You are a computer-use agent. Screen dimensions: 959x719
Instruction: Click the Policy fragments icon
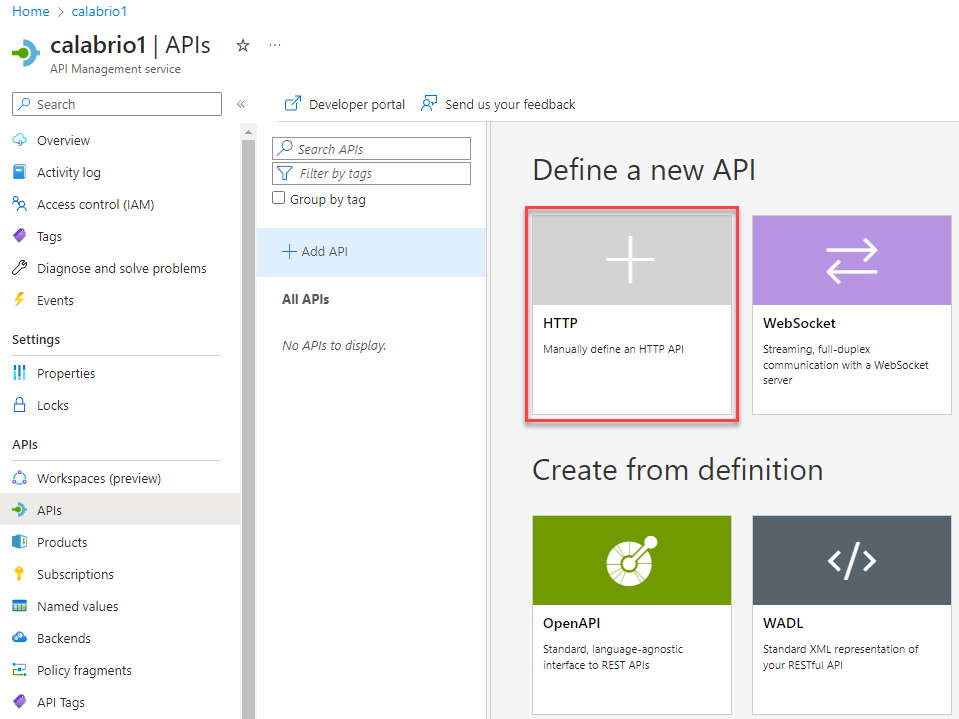click(20, 669)
